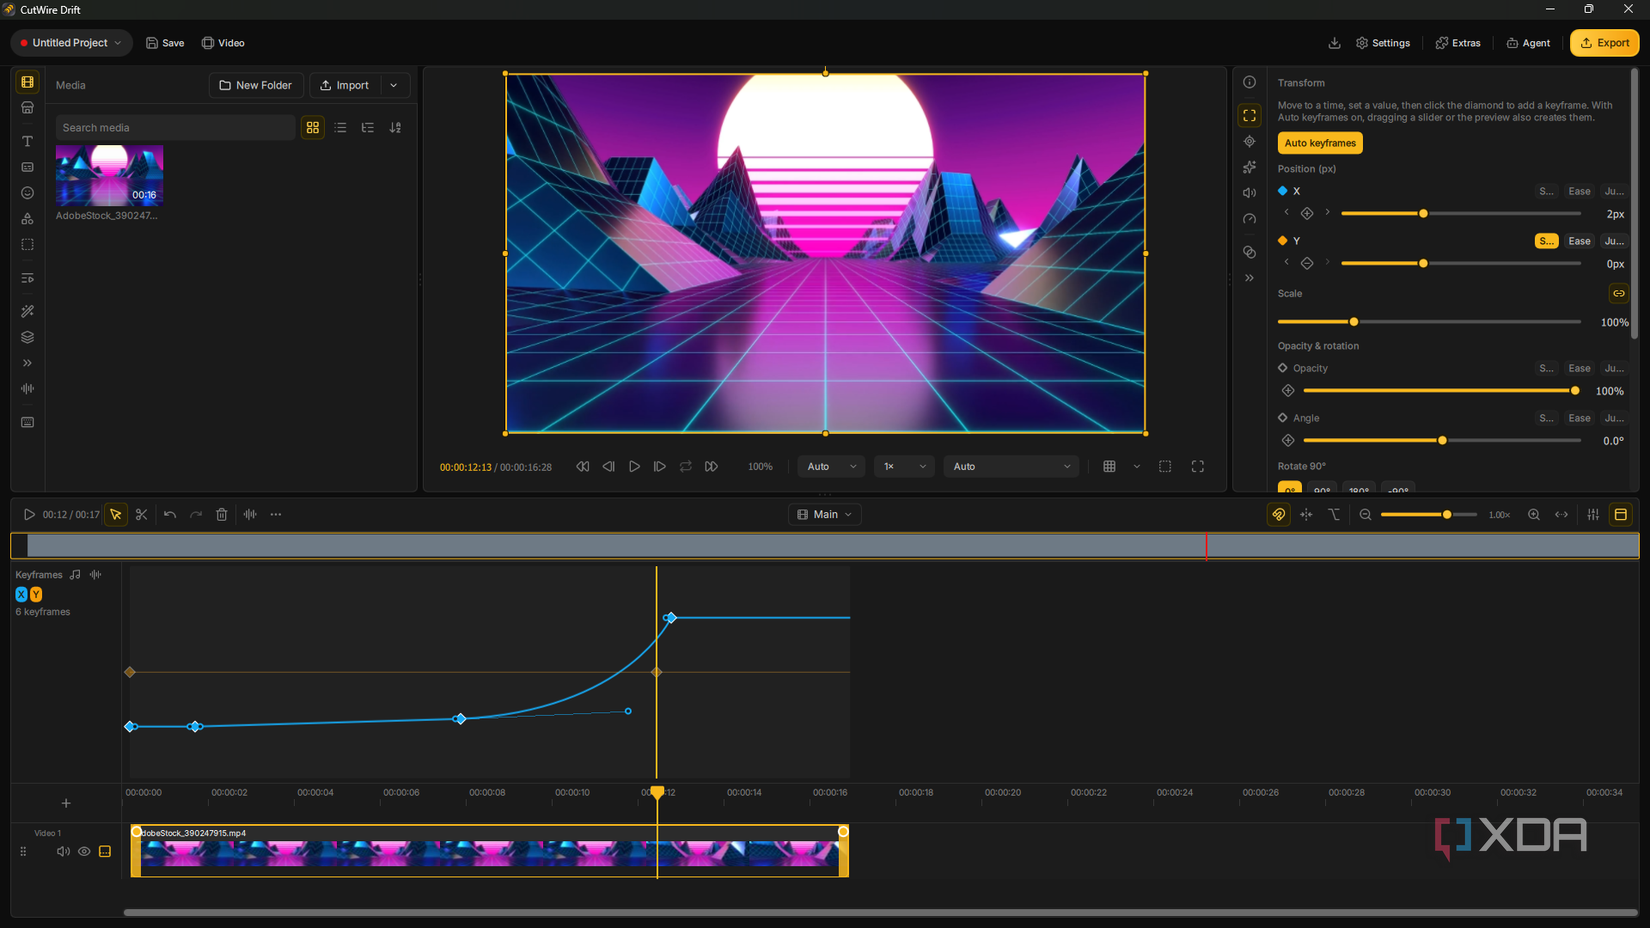
Task: Toggle Video 1 track visibility eye
Action: 84,851
